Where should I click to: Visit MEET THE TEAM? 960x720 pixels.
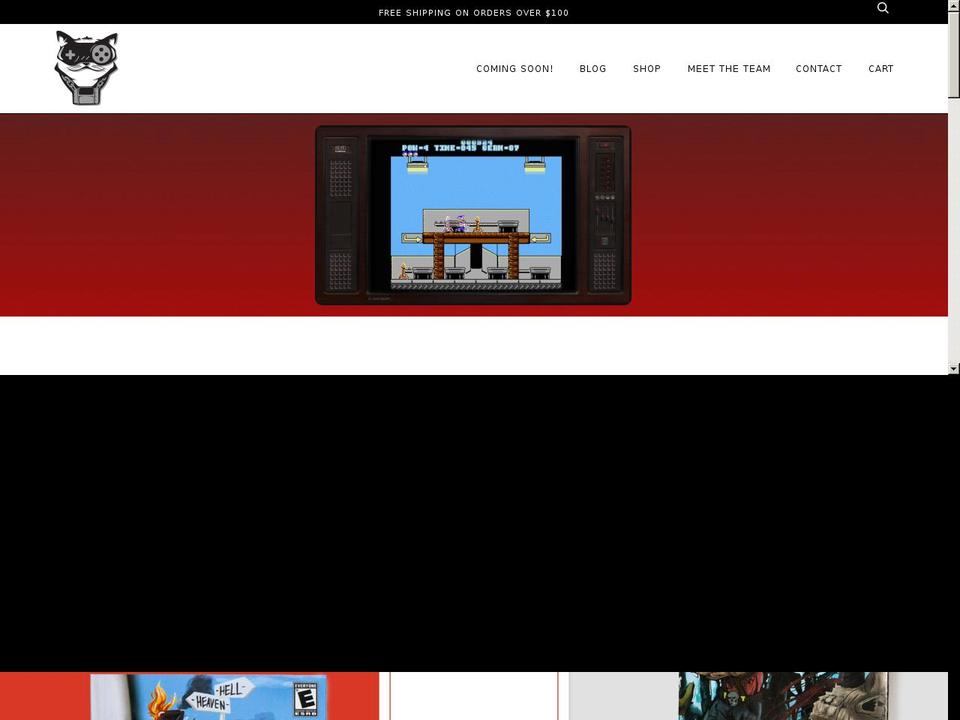point(729,69)
